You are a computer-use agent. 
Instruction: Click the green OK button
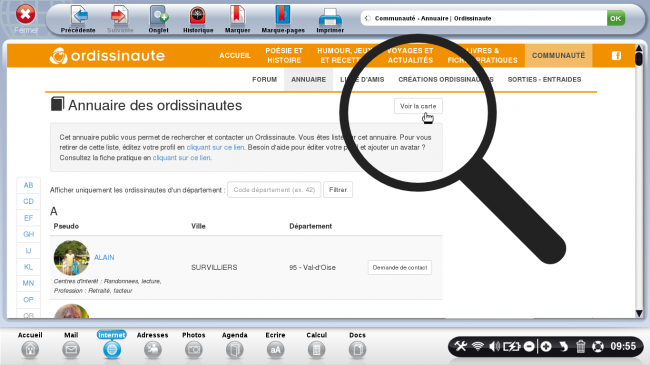[x=616, y=18]
